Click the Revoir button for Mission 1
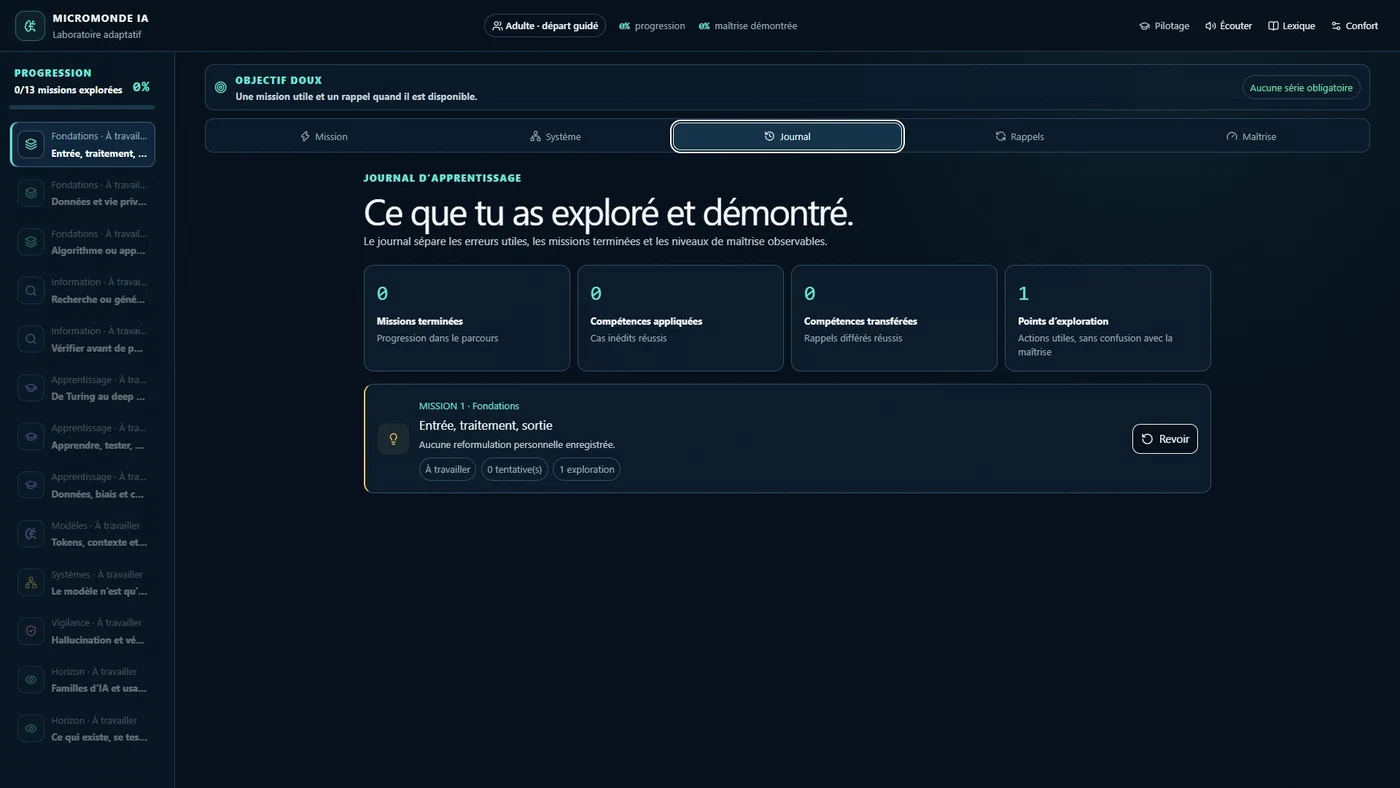Image resolution: width=1400 pixels, height=788 pixels. pos(1165,439)
